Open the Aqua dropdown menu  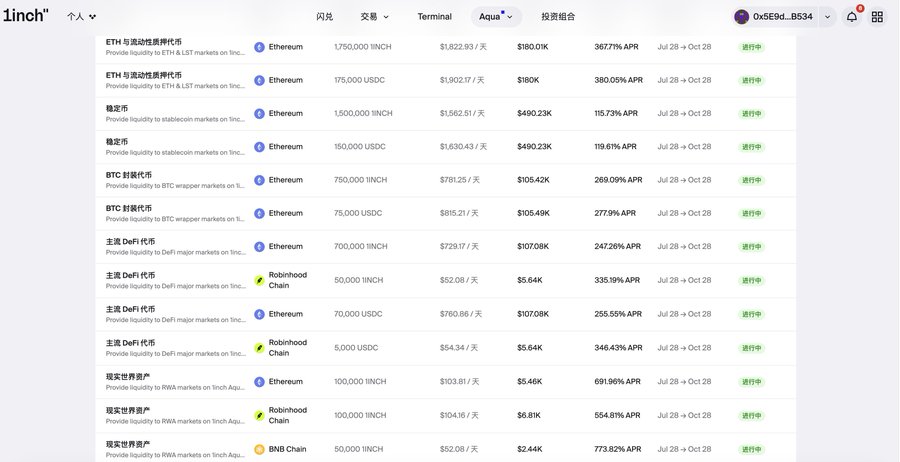[x=496, y=17]
